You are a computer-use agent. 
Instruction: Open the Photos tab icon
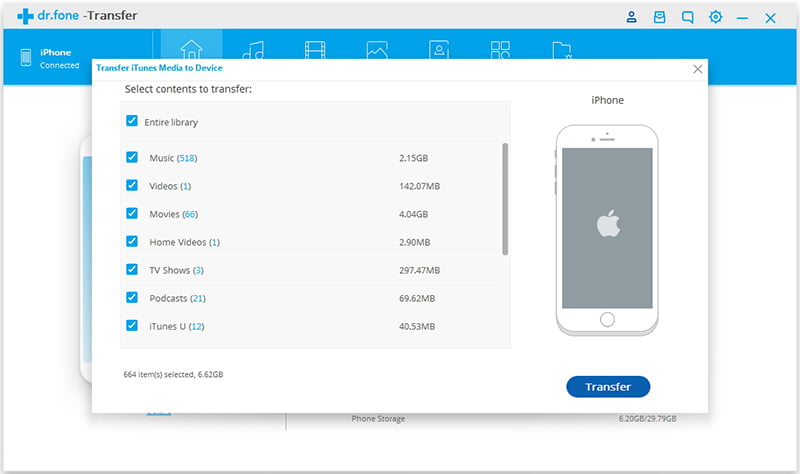(x=377, y=50)
